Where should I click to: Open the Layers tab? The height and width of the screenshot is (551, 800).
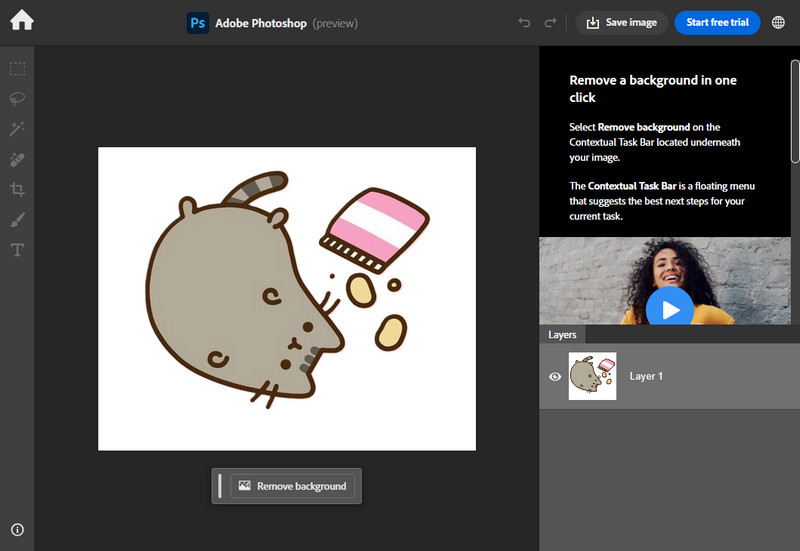pos(562,335)
